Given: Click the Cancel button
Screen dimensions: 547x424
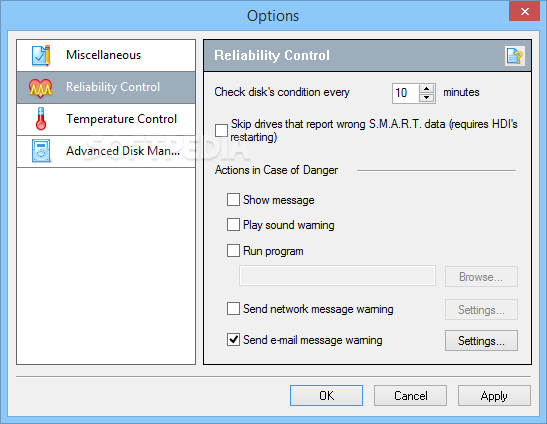Looking at the screenshot, I should (x=410, y=395).
